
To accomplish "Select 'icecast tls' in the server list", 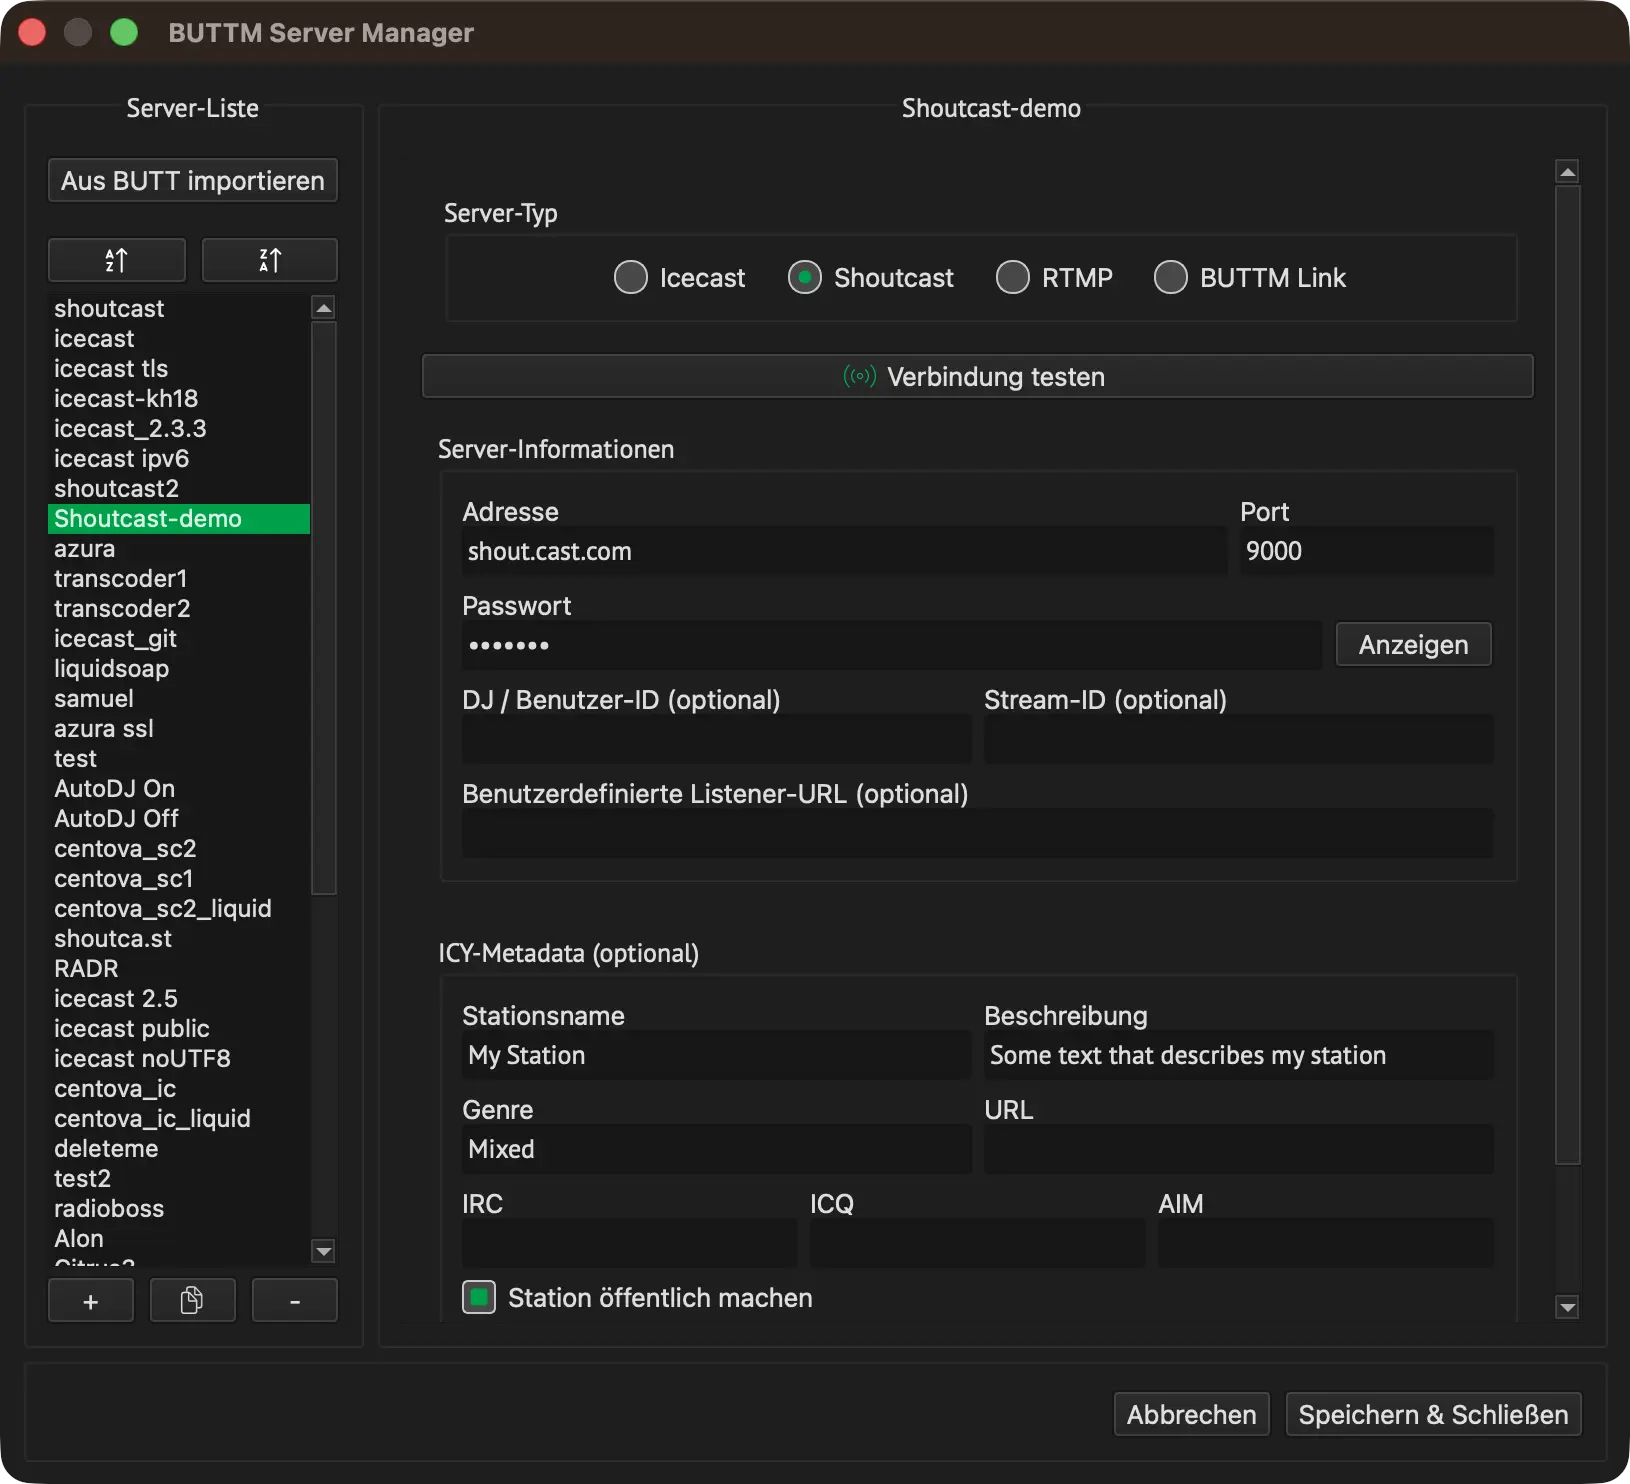I will click(x=179, y=369).
